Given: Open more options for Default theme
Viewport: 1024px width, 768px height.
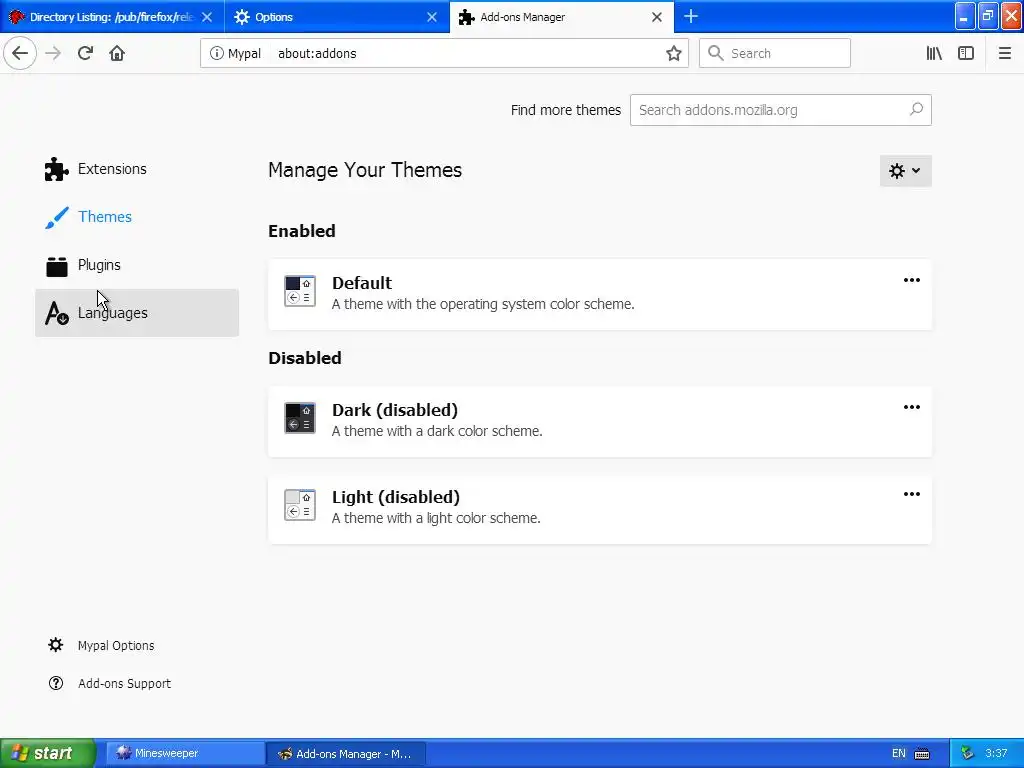Looking at the screenshot, I should 912,280.
